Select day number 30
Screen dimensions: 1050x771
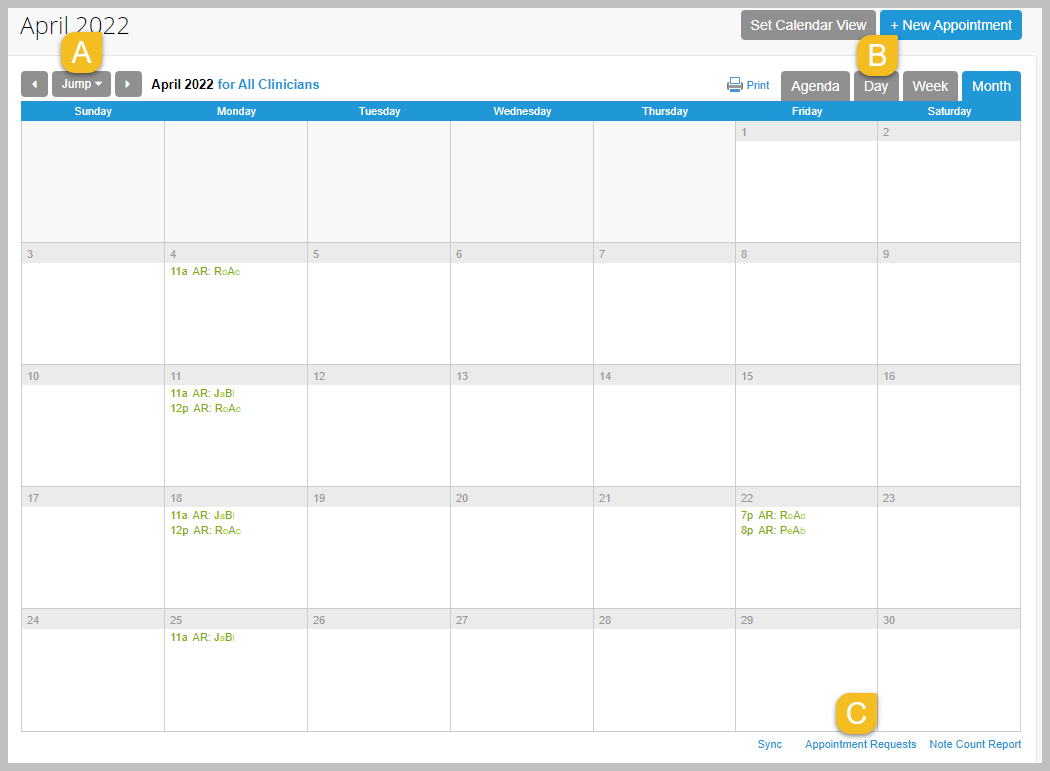pos(889,620)
